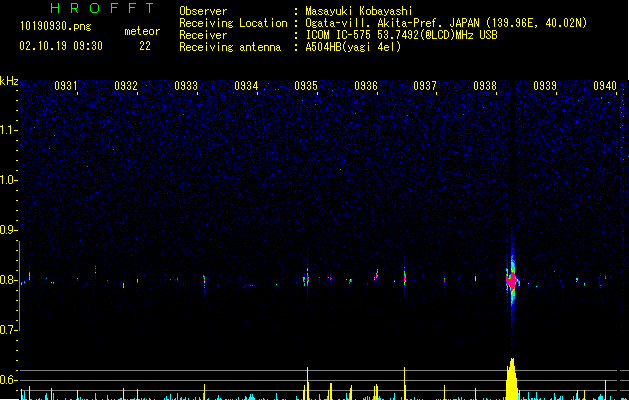Click the 1.1 kHz axis label

pos(9,130)
